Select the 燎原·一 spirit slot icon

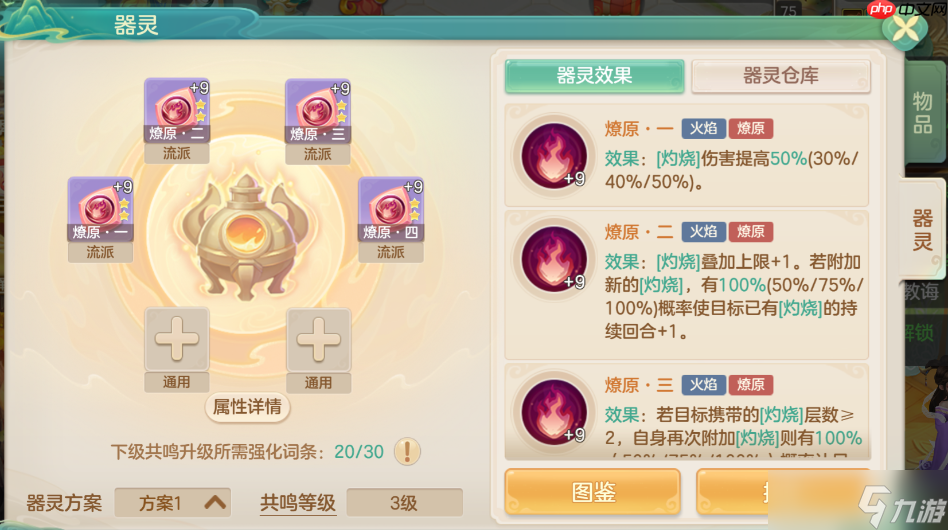point(100,208)
